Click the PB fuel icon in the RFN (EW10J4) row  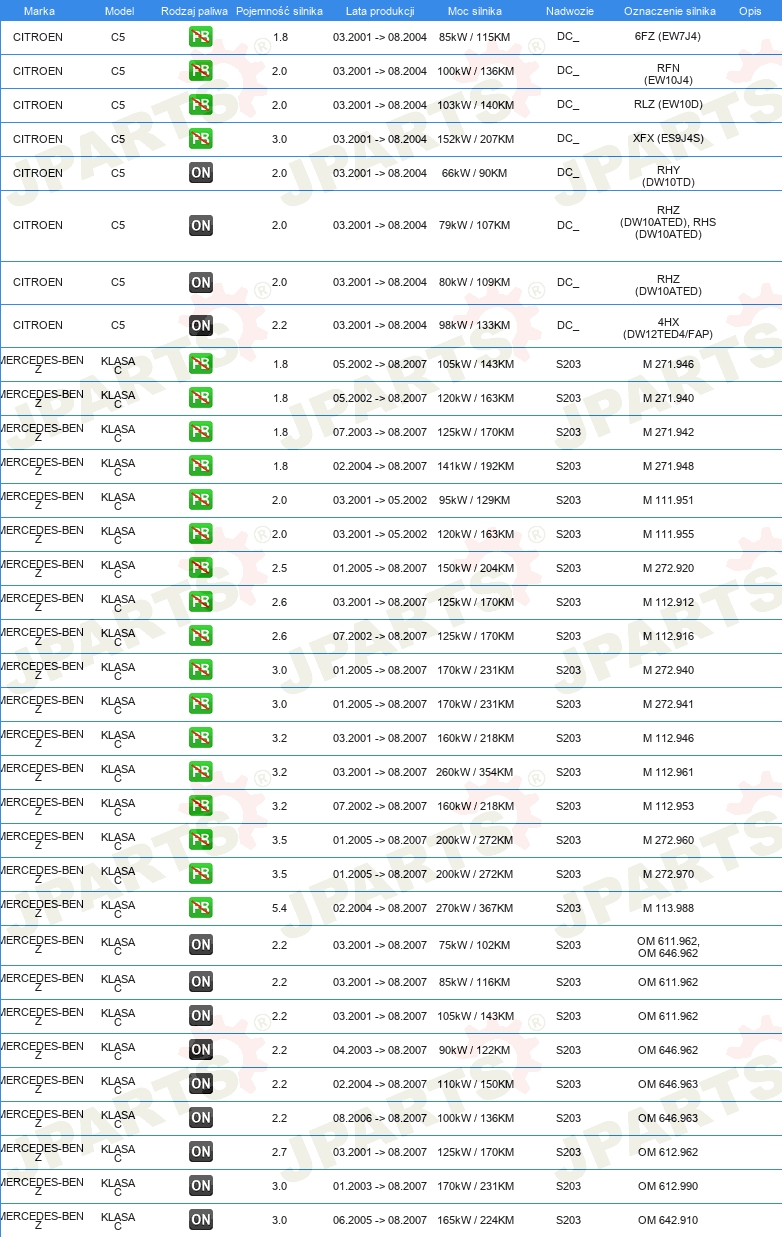click(201, 71)
